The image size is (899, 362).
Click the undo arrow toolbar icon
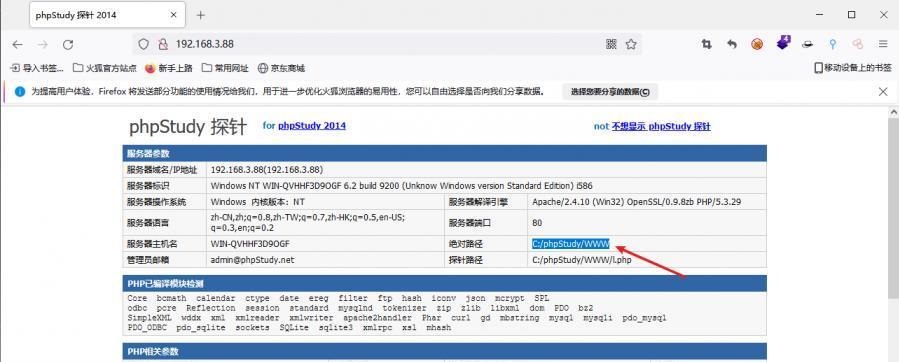pos(732,44)
